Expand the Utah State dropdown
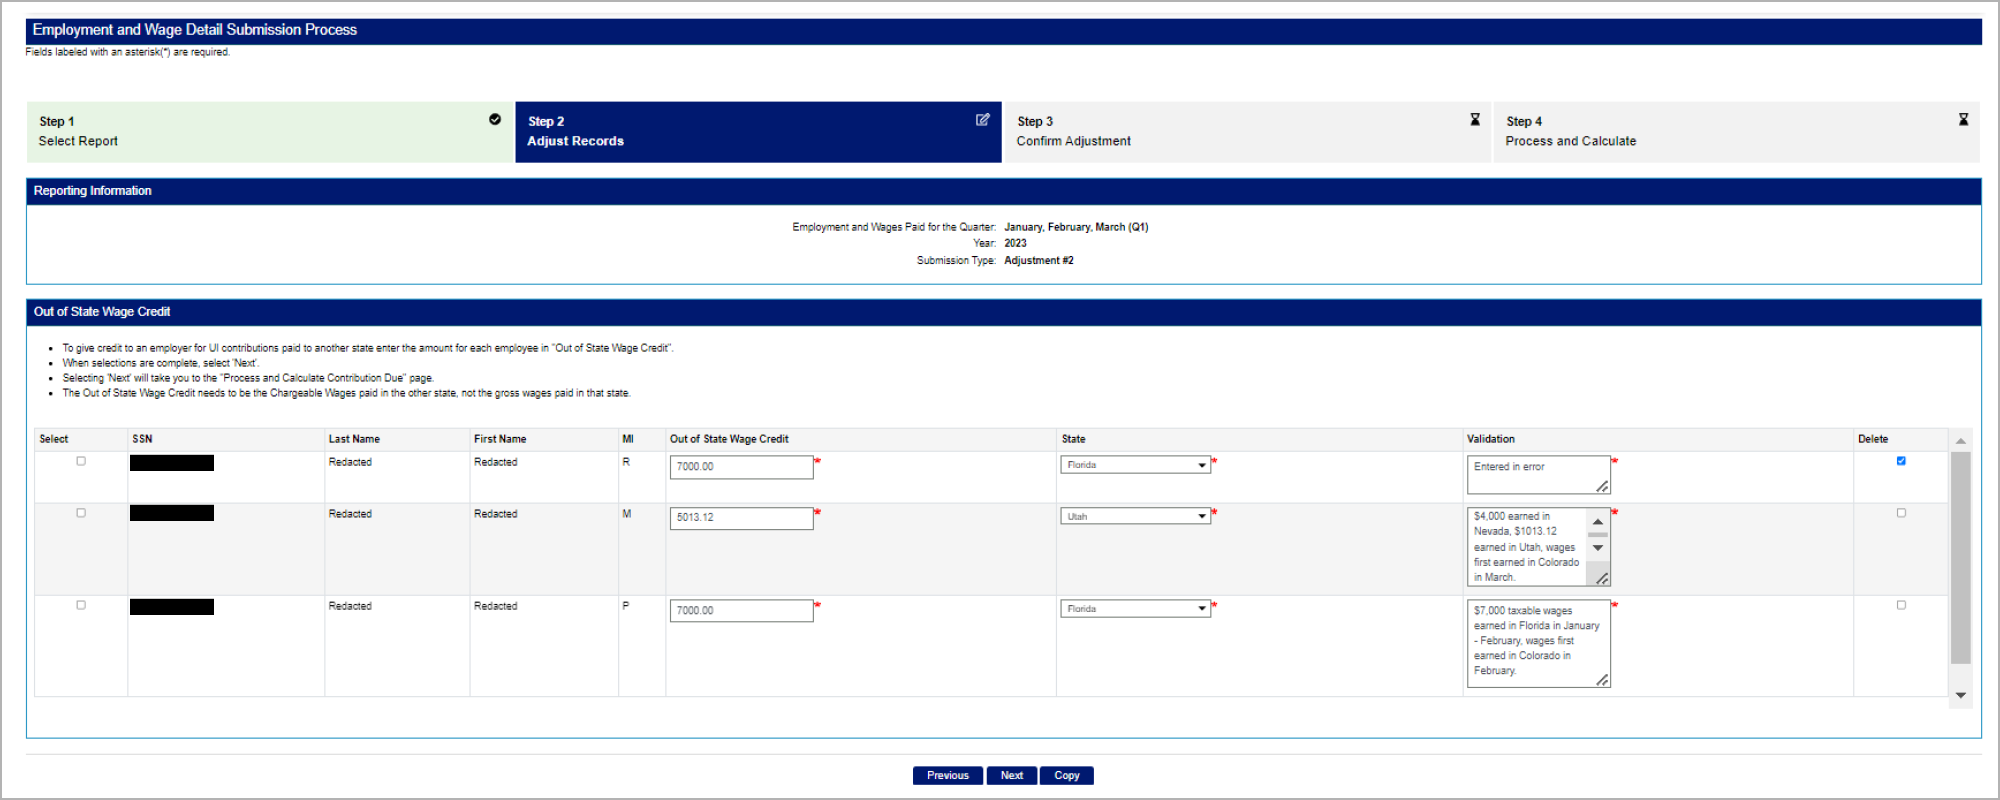The width and height of the screenshot is (2000, 800). pyautogui.click(x=1135, y=517)
